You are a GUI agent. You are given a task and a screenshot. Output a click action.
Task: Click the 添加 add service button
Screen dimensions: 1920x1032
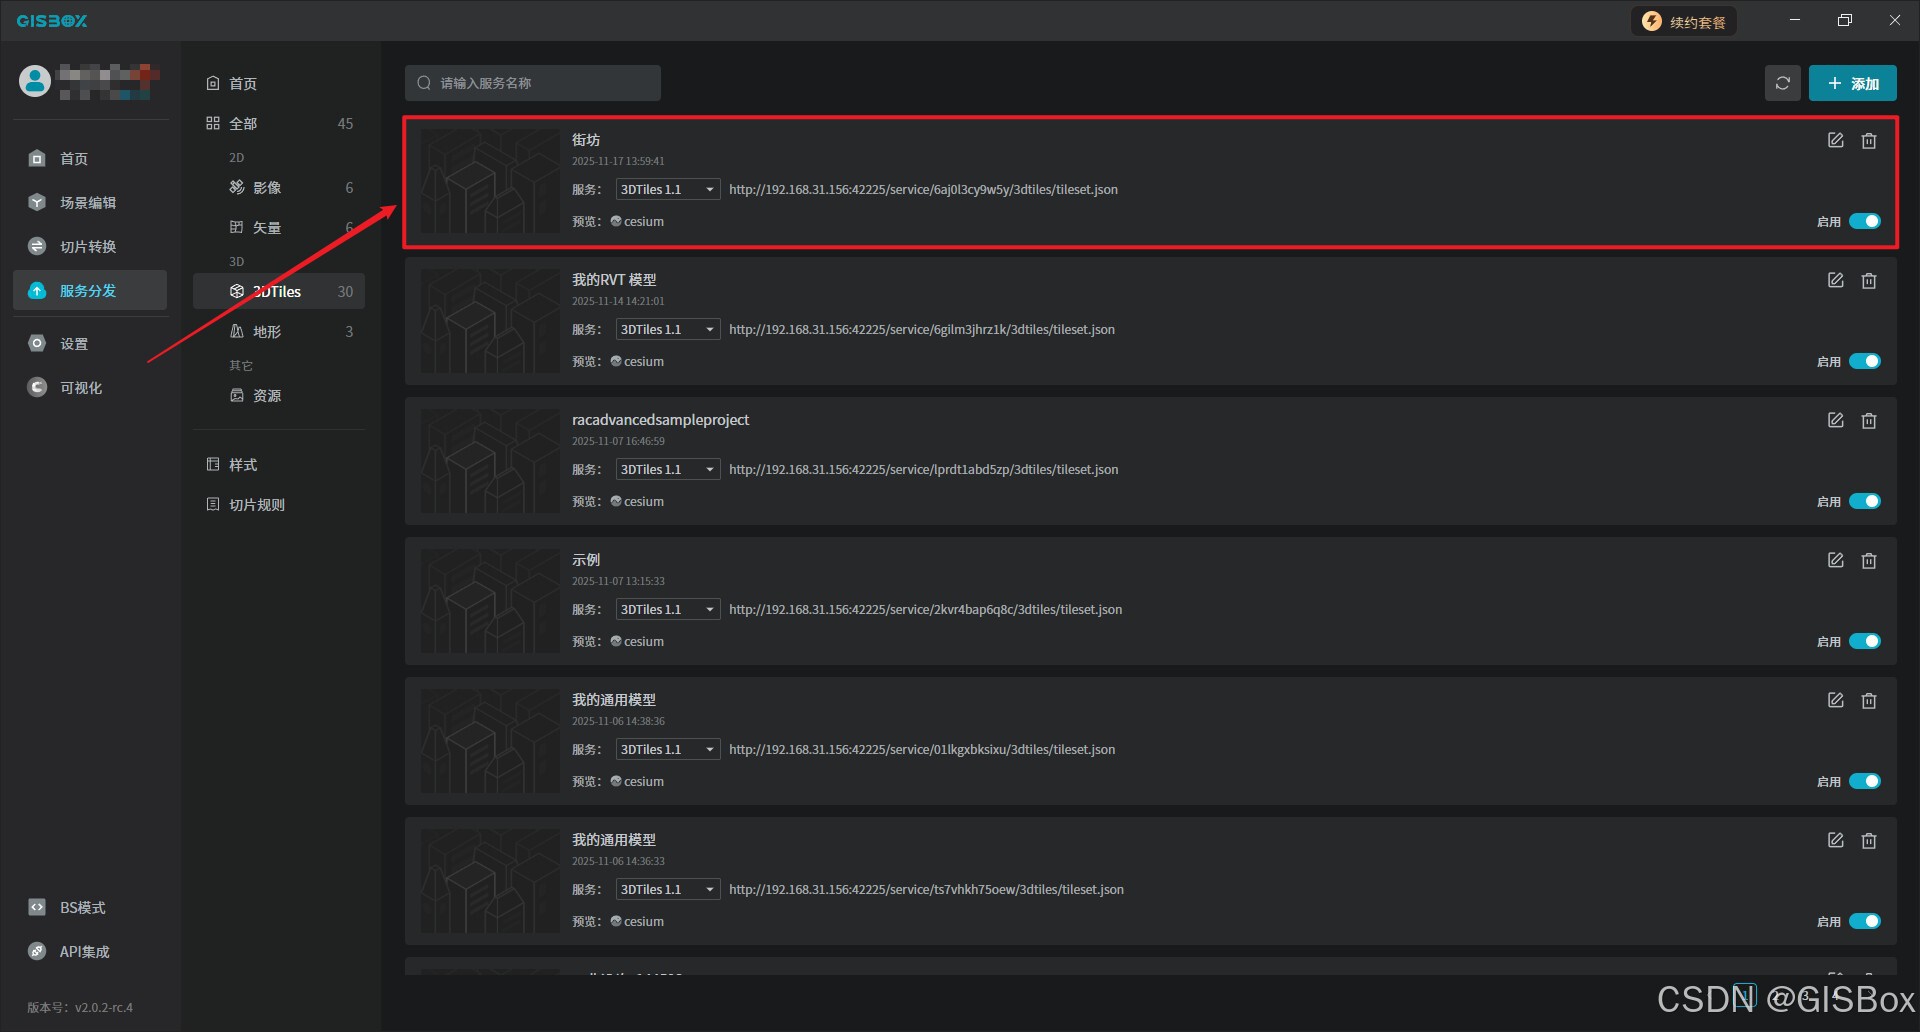(x=1852, y=83)
